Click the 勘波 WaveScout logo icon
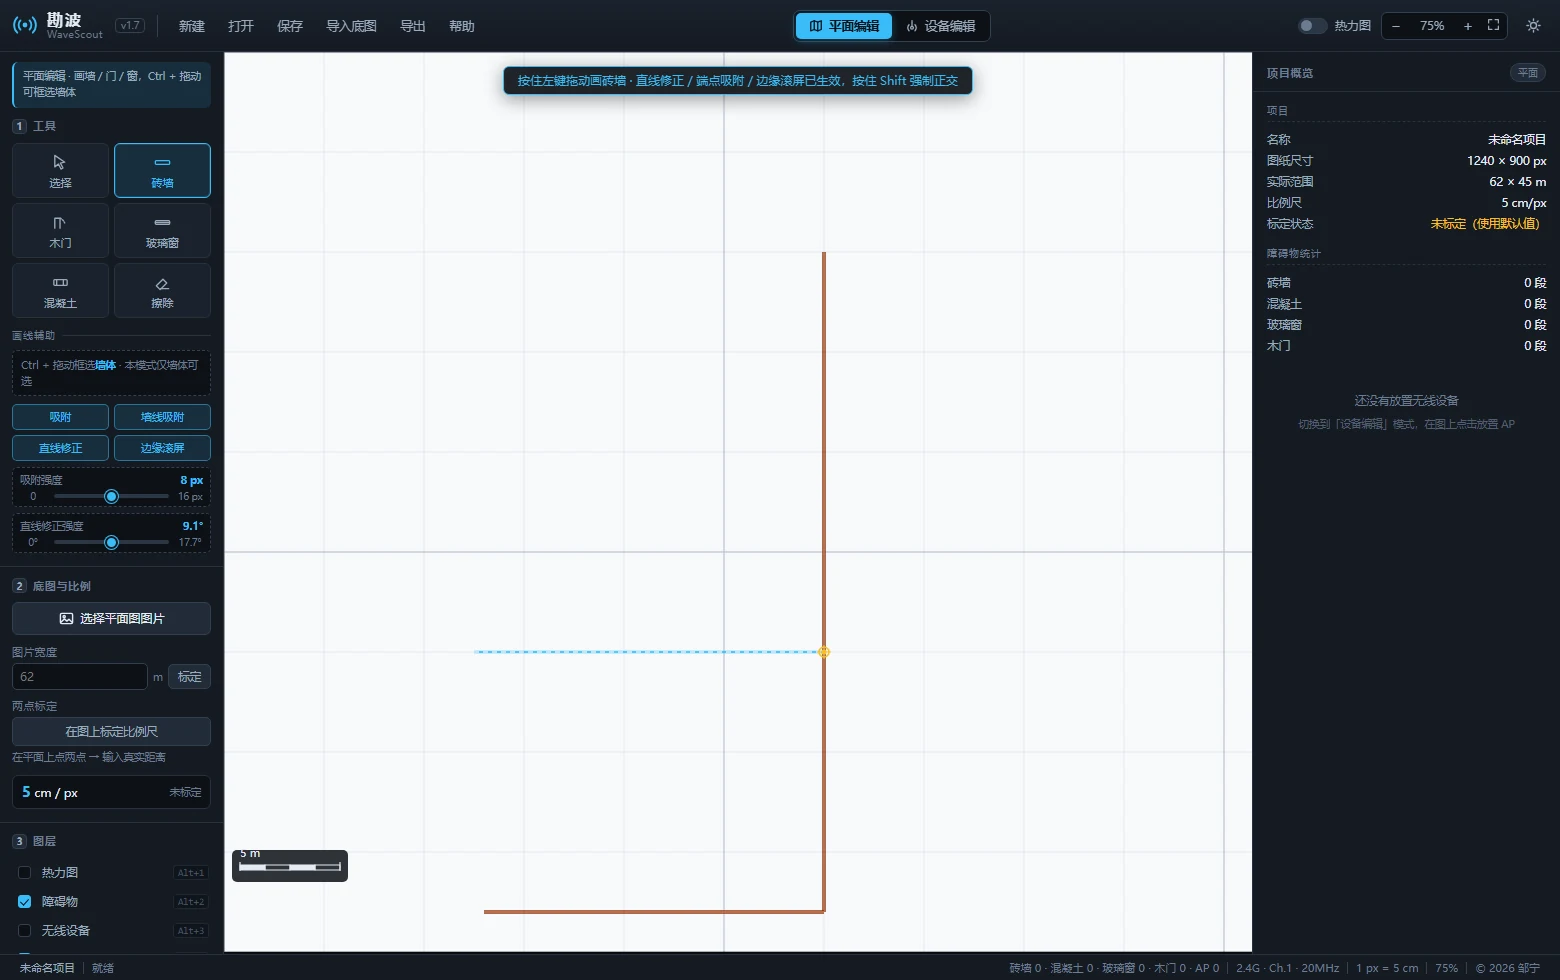The height and width of the screenshot is (980, 1560). click(x=25, y=25)
